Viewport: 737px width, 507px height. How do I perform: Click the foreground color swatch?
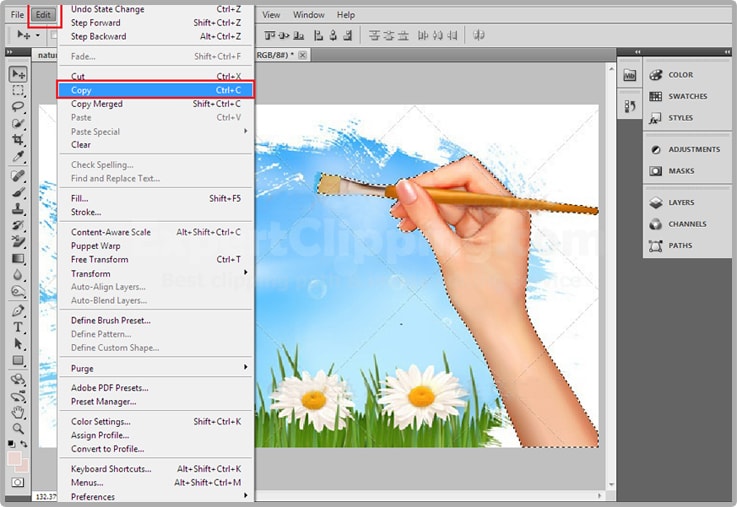pos(14,458)
